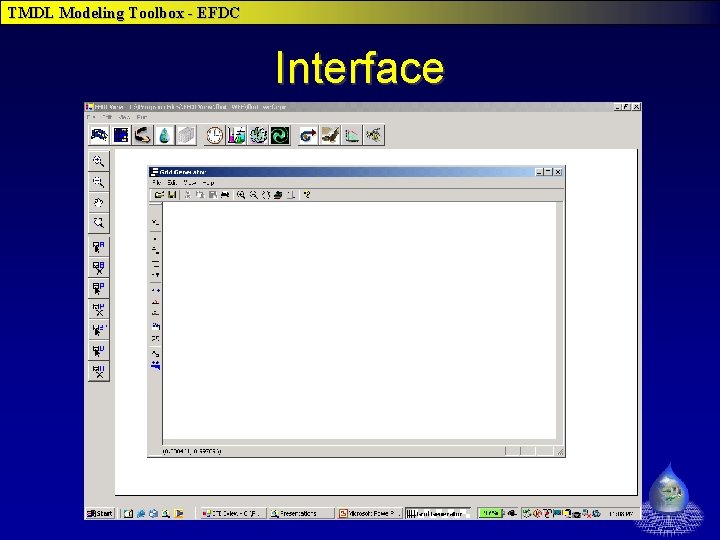Screen dimensions: 720x540
Task: Click the open folder icon in Grid Generator
Action: (x=159, y=195)
